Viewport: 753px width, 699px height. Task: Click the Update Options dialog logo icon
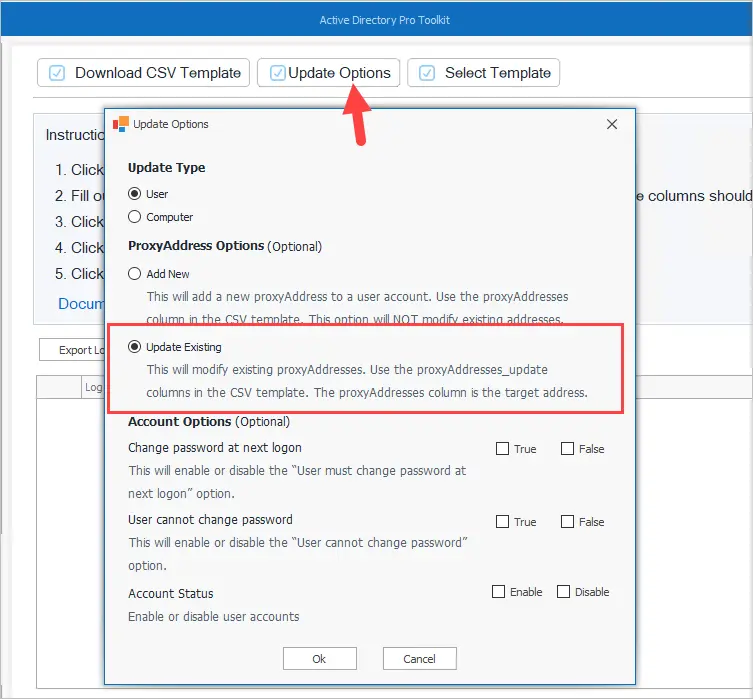pos(121,124)
